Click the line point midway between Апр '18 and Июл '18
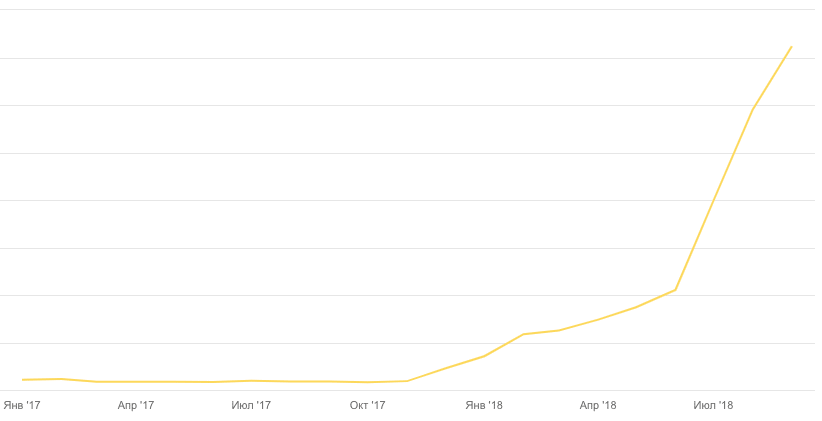The image size is (822, 421). tap(655, 298)
